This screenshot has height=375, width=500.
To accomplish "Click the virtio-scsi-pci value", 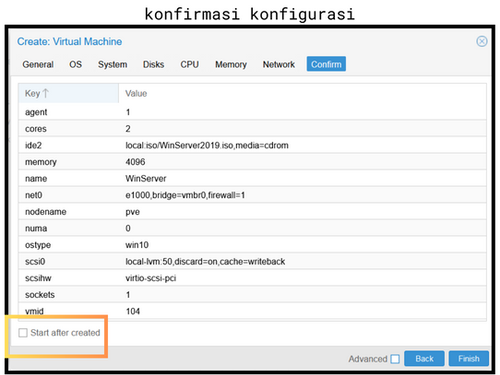I will point(151,278).
